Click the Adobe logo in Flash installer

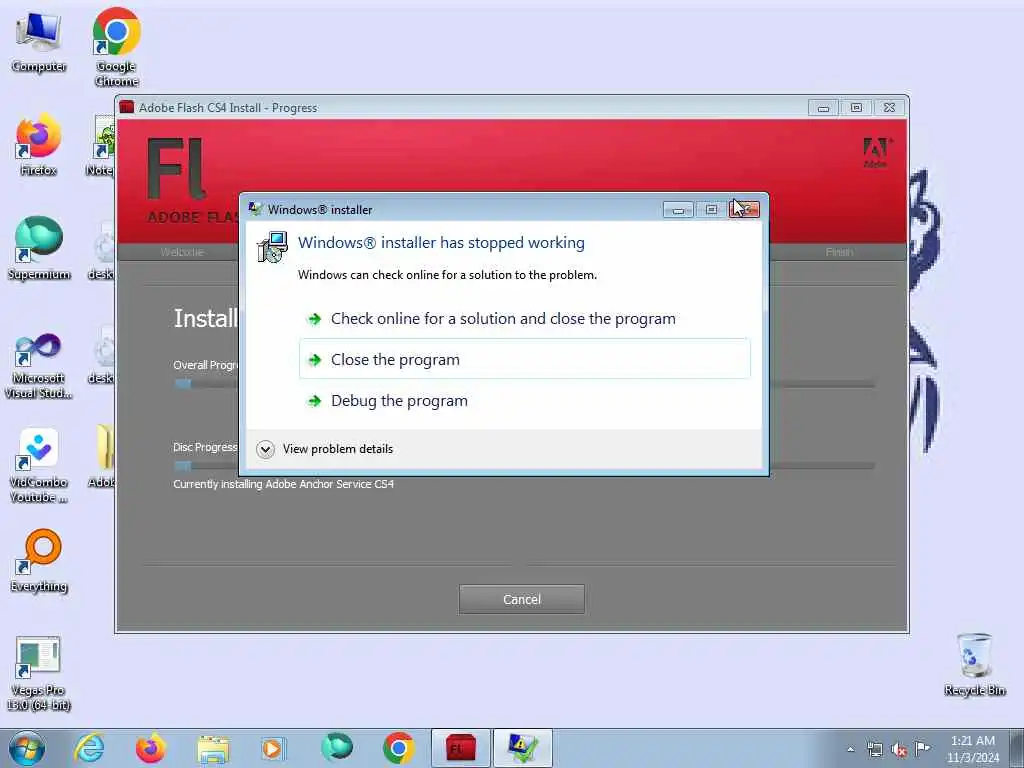click(x=876, y=152)
